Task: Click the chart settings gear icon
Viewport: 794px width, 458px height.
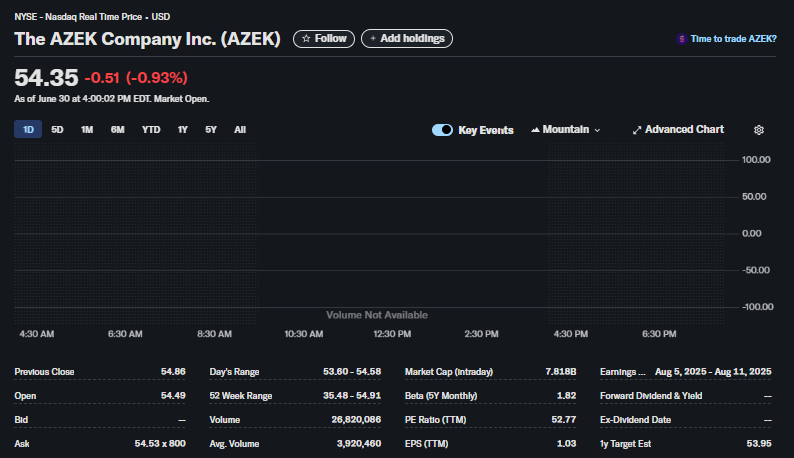Action: point(759,130)
